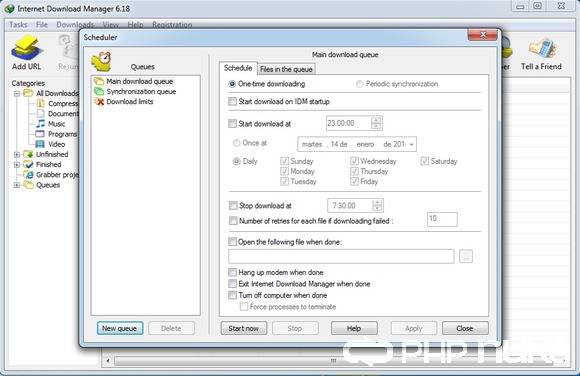The width and height of the screenshot is (580, 376).
Task: Open the Registration menu
Action: 172,25
